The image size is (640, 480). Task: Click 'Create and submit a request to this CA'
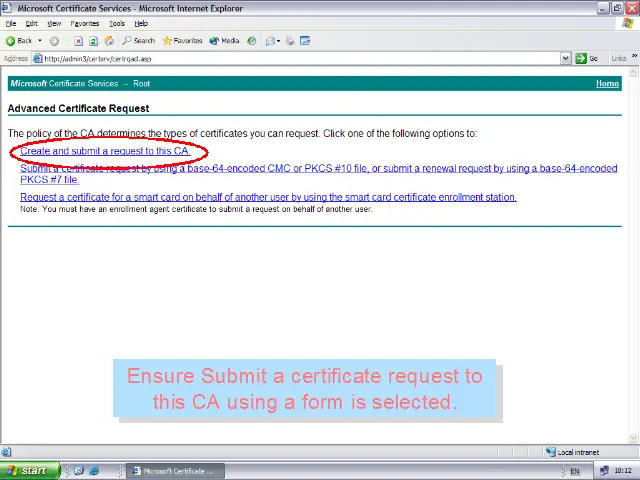(x=105, y=151)
